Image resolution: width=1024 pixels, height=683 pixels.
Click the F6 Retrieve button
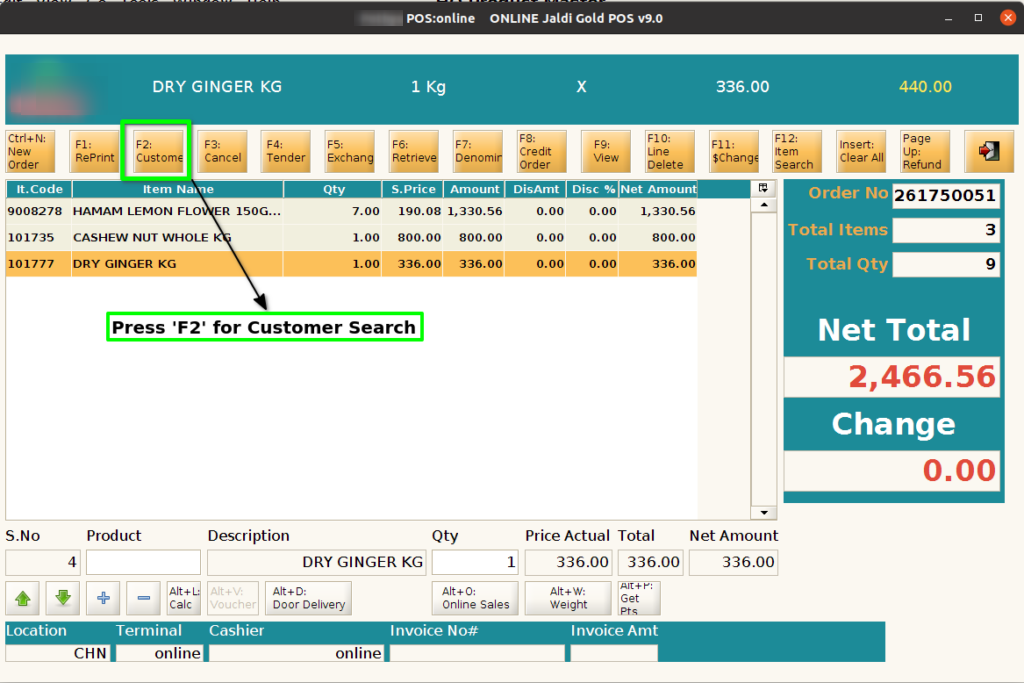point(413,151)
